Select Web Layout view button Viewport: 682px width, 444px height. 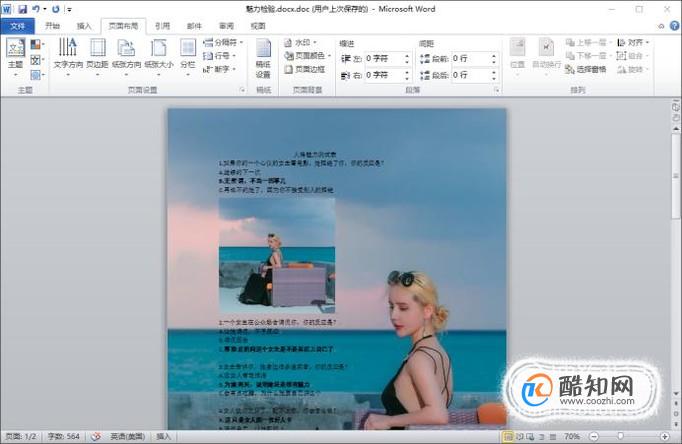pyautogui.click(x=530, y=436)
